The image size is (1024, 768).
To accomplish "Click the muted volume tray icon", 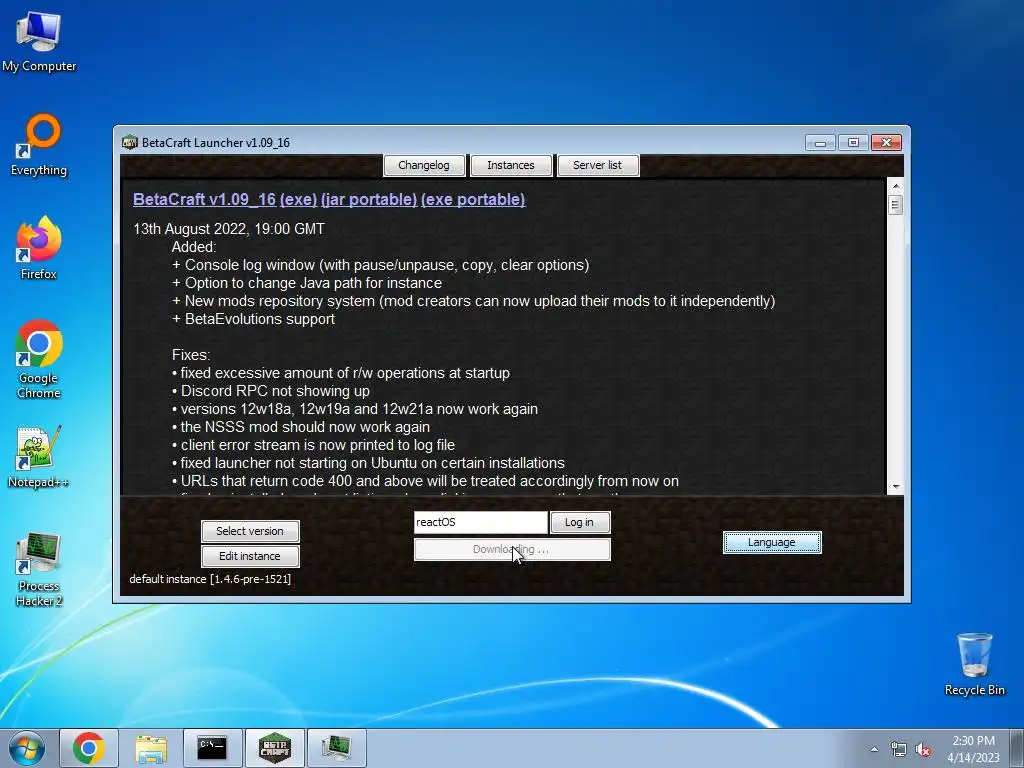I will tap(923, 750).
